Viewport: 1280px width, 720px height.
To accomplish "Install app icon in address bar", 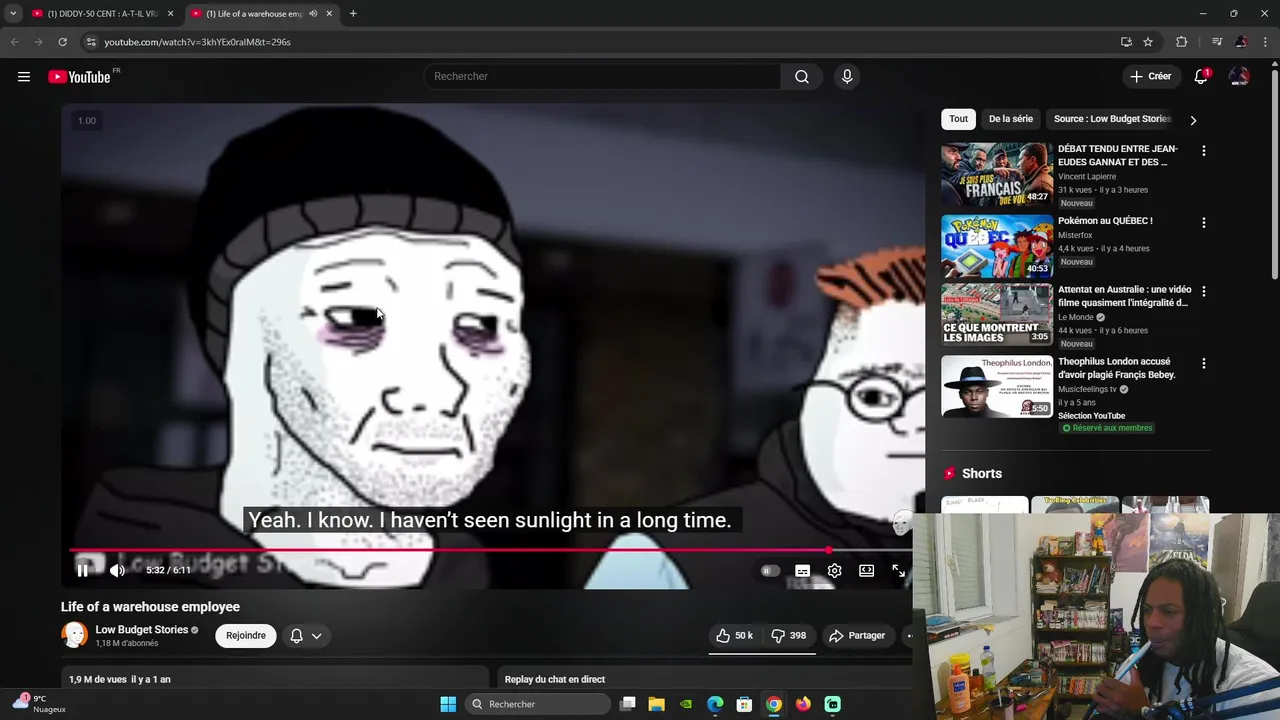I will coord(1126,42).
